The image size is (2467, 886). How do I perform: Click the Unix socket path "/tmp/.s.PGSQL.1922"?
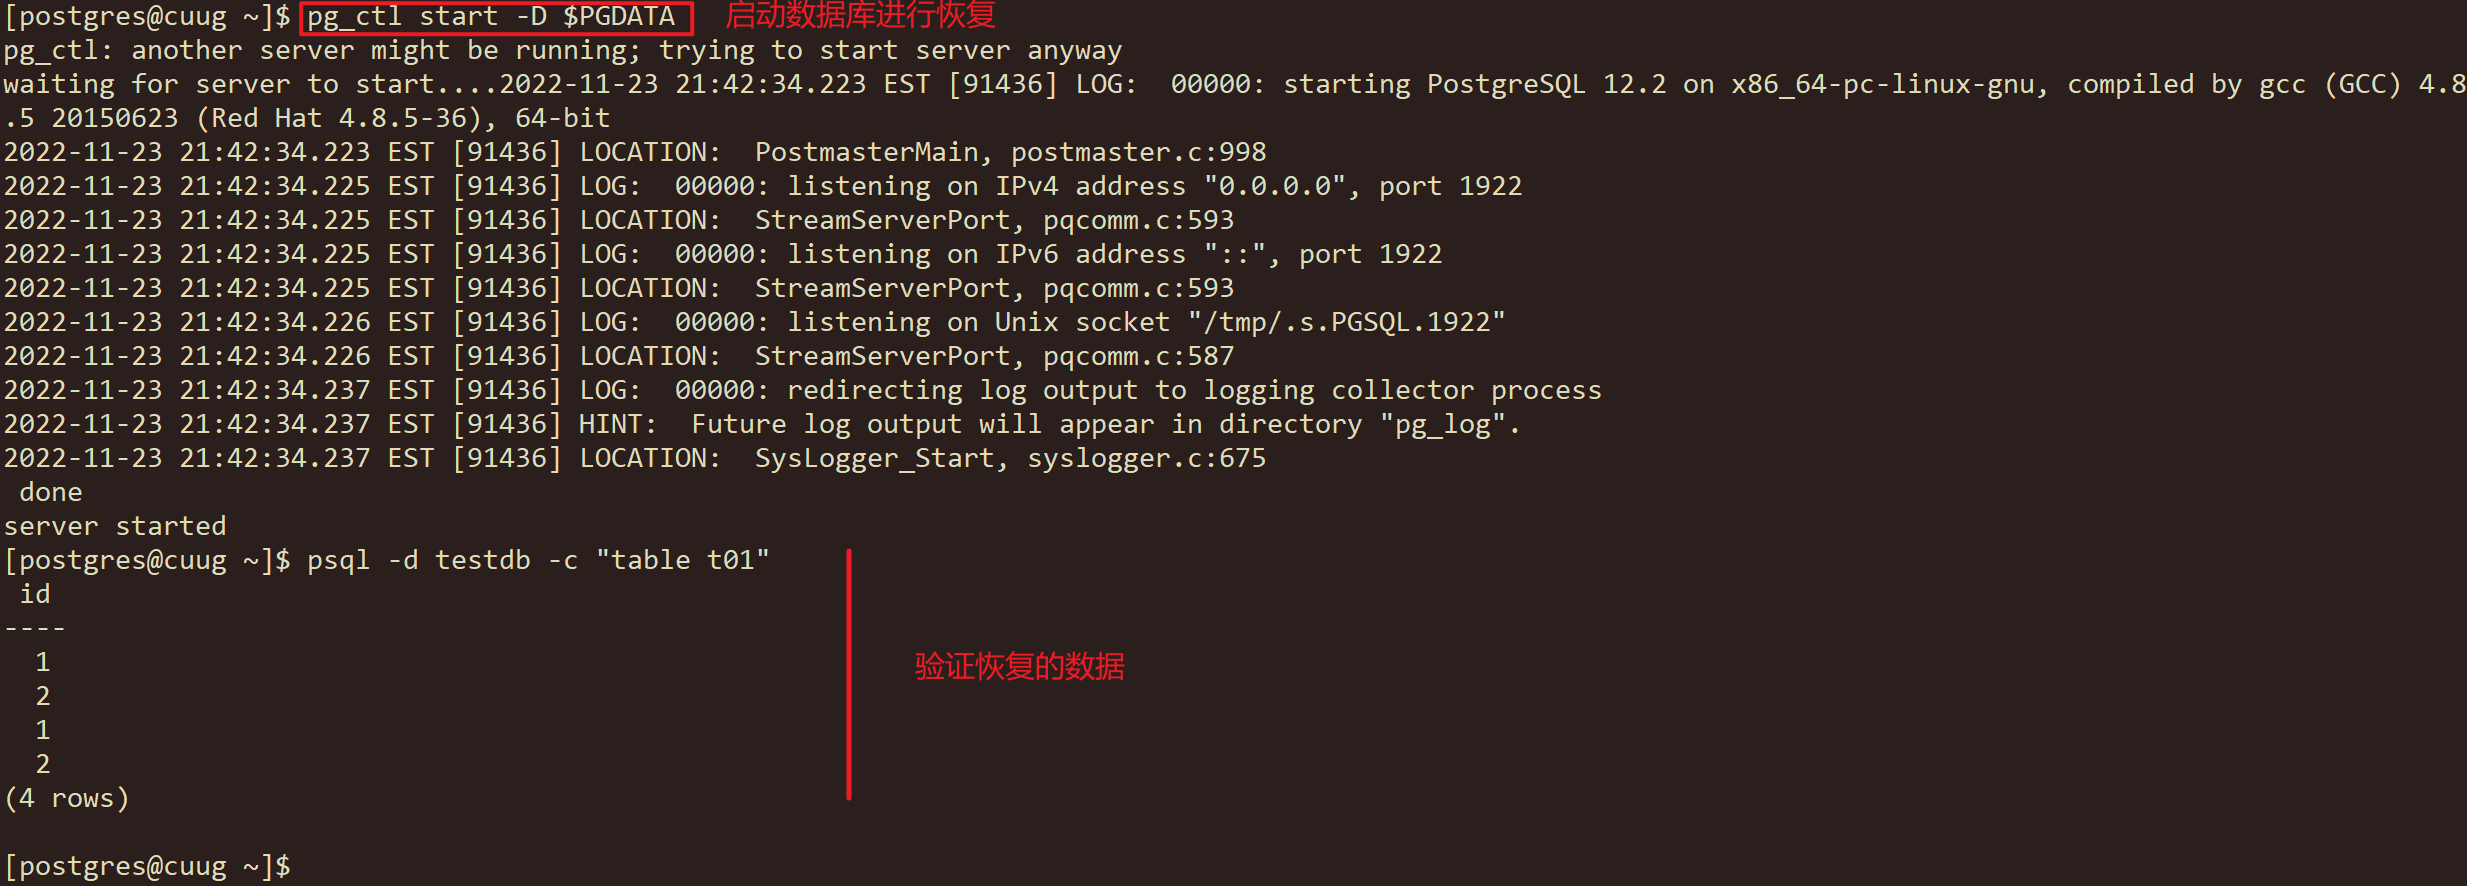coord(1346,322)
